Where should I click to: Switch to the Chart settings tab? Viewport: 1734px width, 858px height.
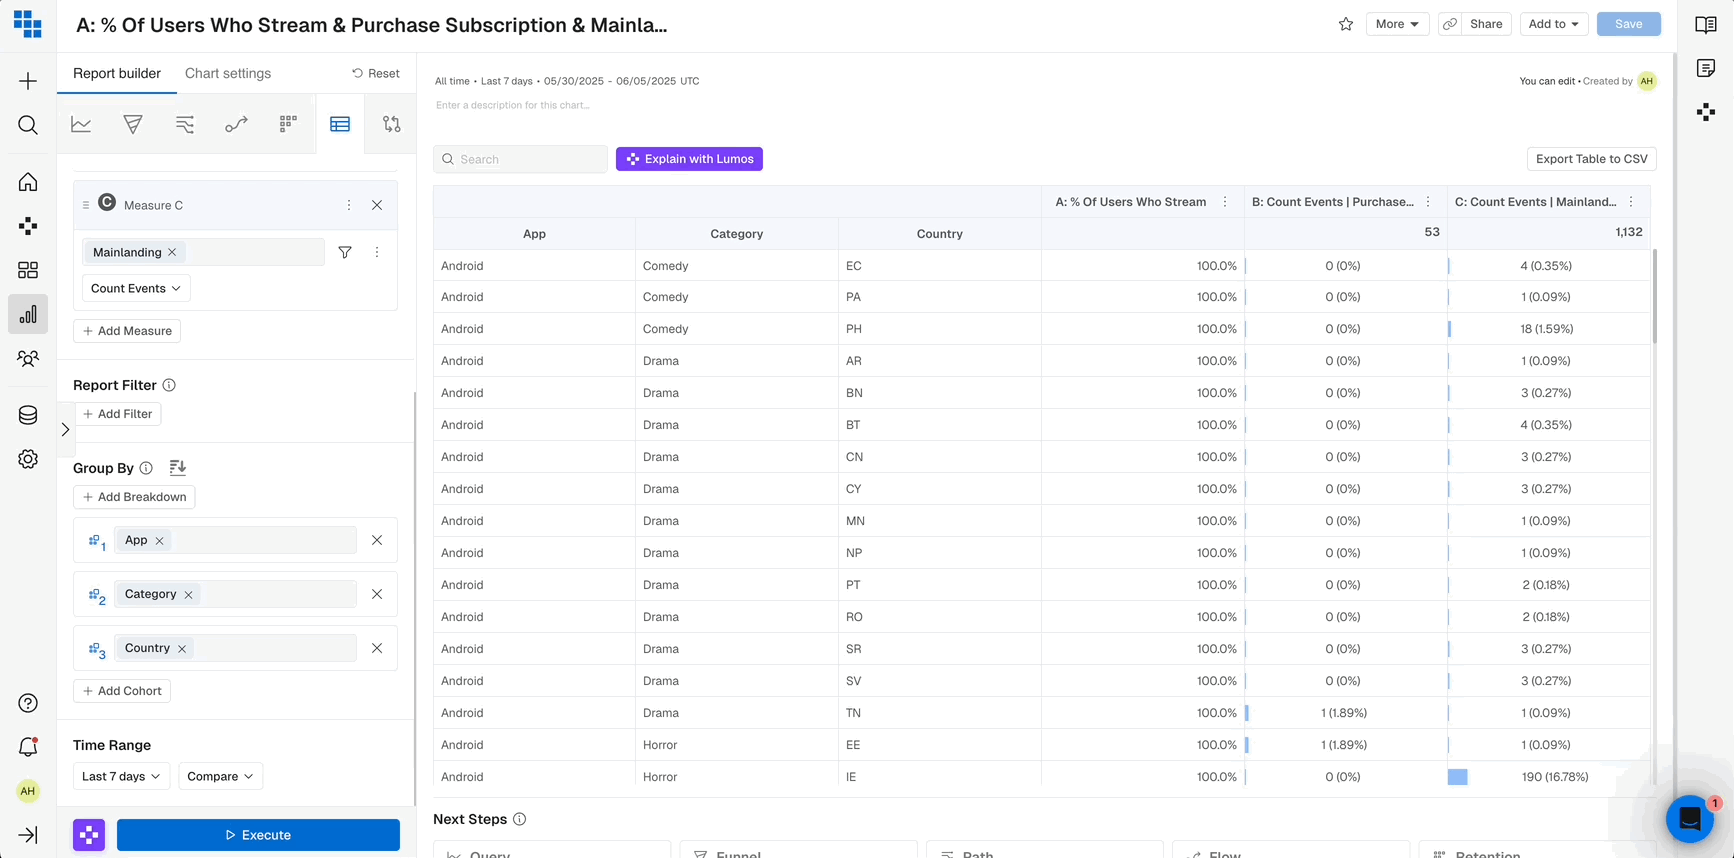point(228,73)
